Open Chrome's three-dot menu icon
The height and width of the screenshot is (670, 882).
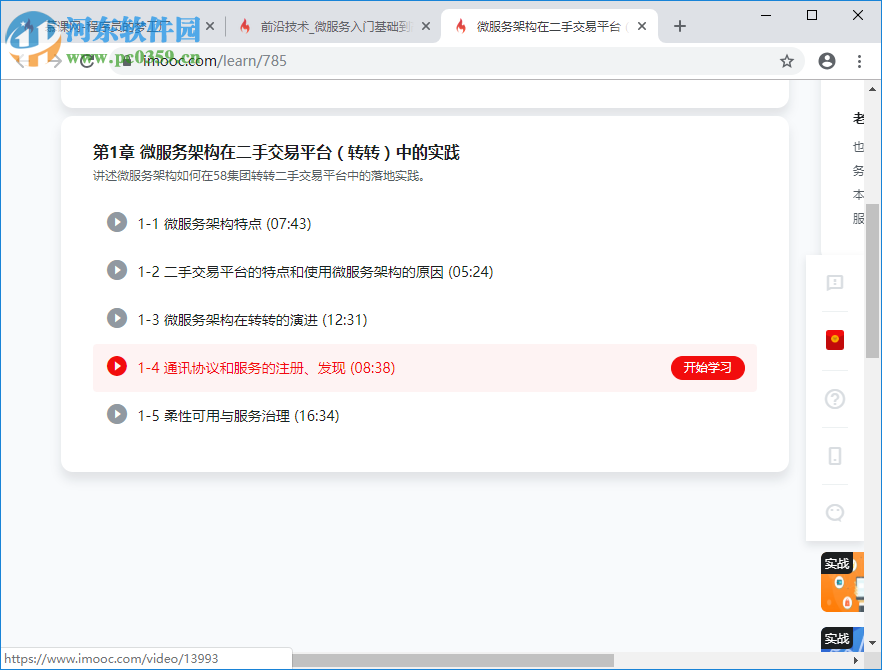click(859, 61)
